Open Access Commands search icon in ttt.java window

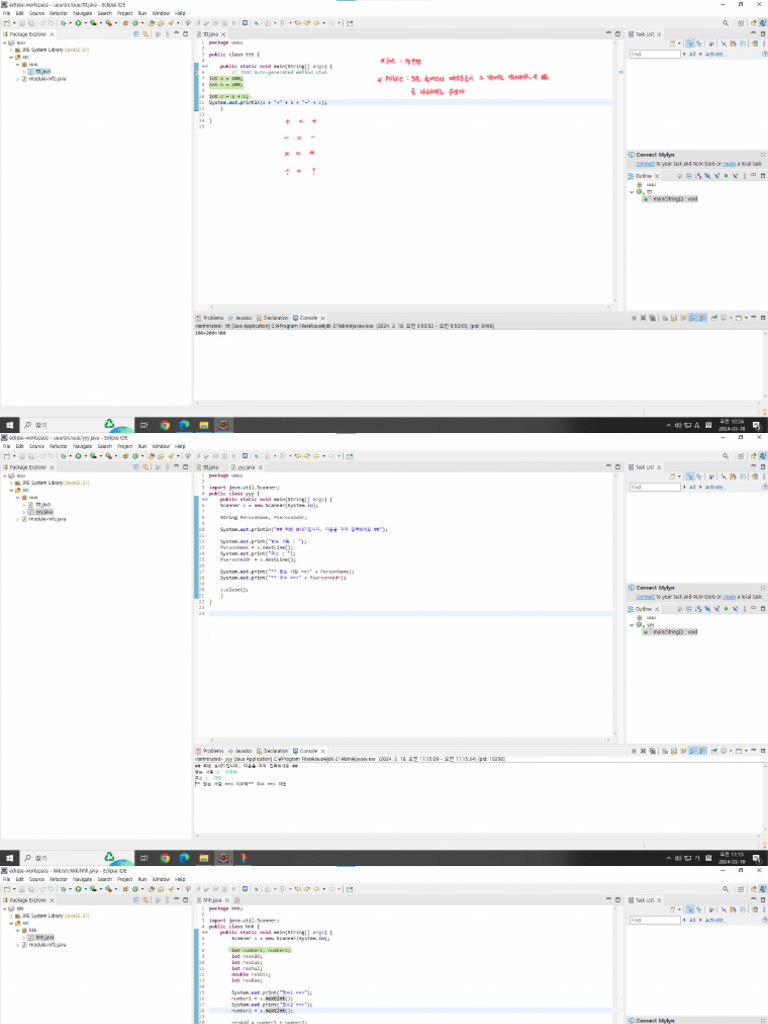726,23
